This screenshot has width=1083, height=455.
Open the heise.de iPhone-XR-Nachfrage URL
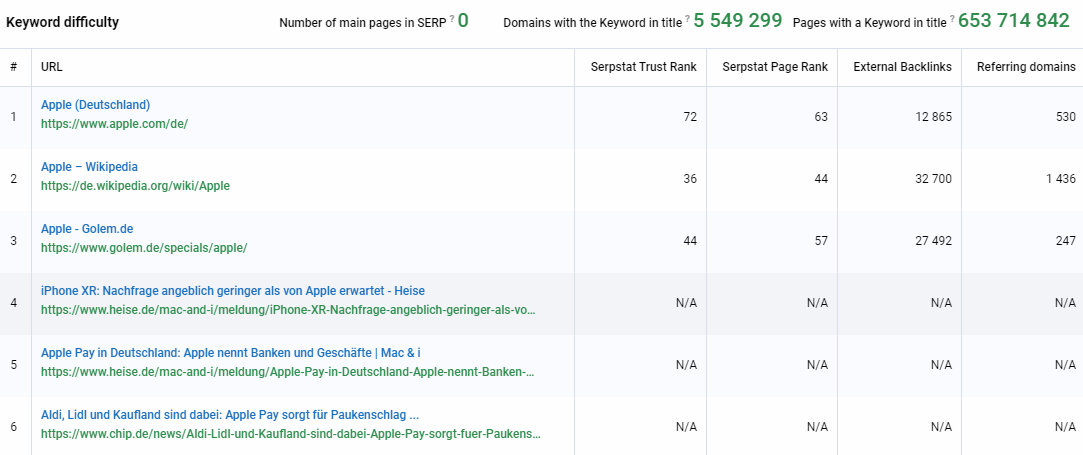click(x=288, y=310)
